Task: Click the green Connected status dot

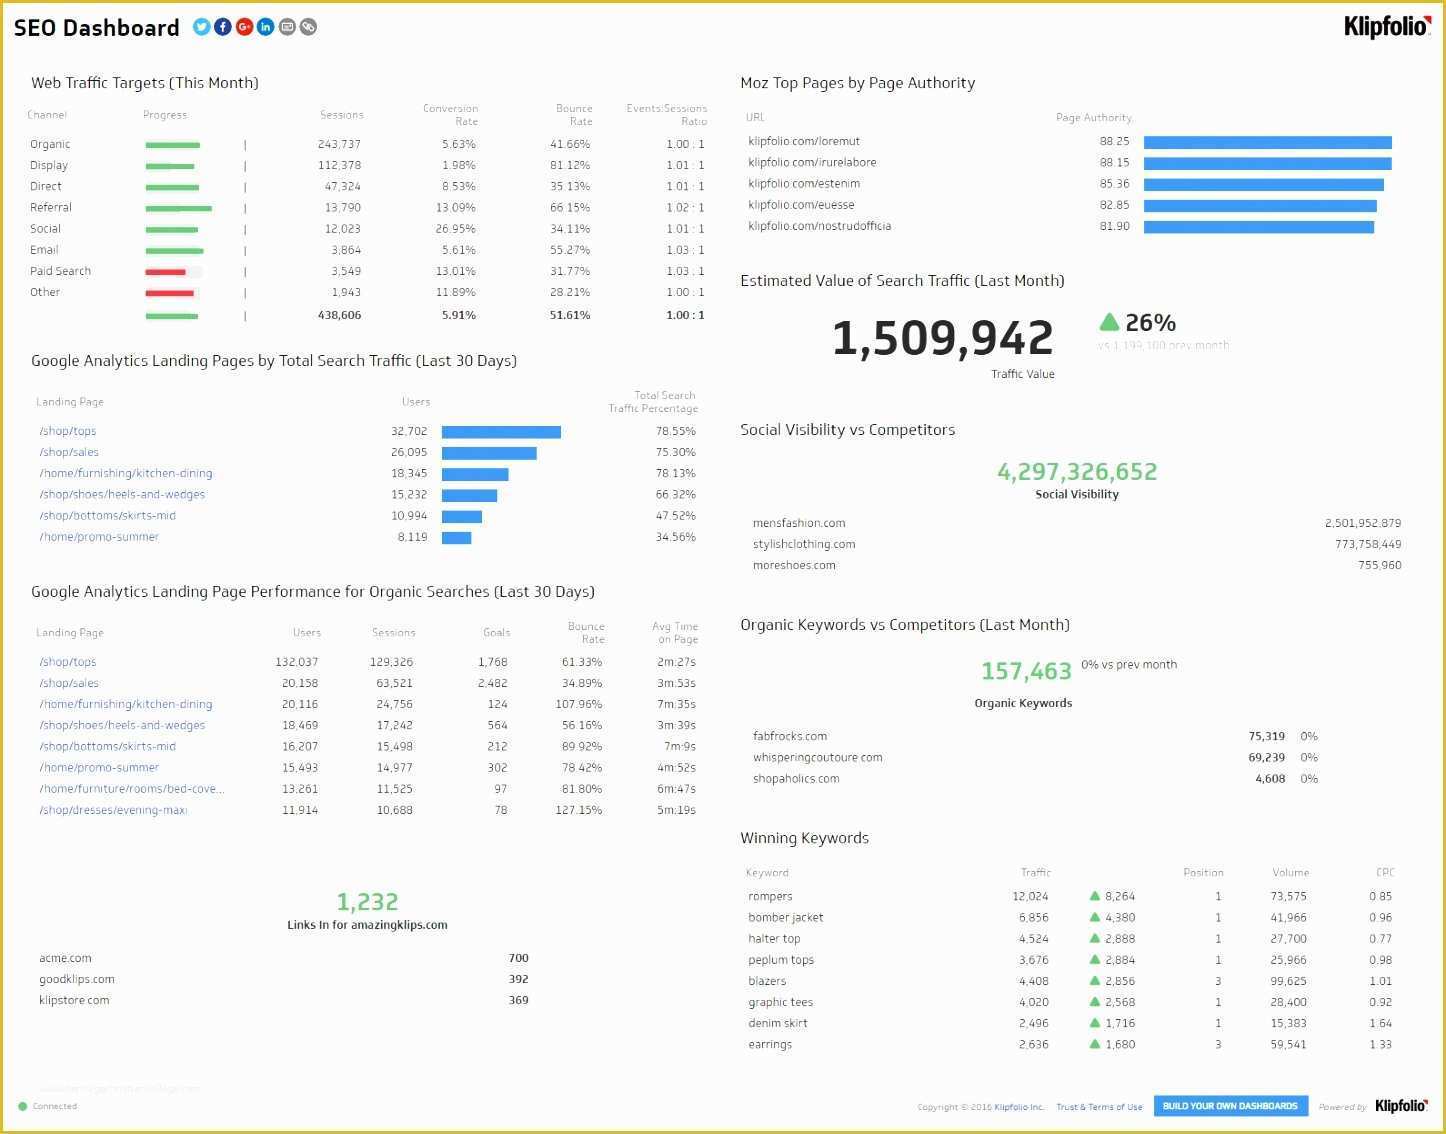Action: [x=23, y=1106]
